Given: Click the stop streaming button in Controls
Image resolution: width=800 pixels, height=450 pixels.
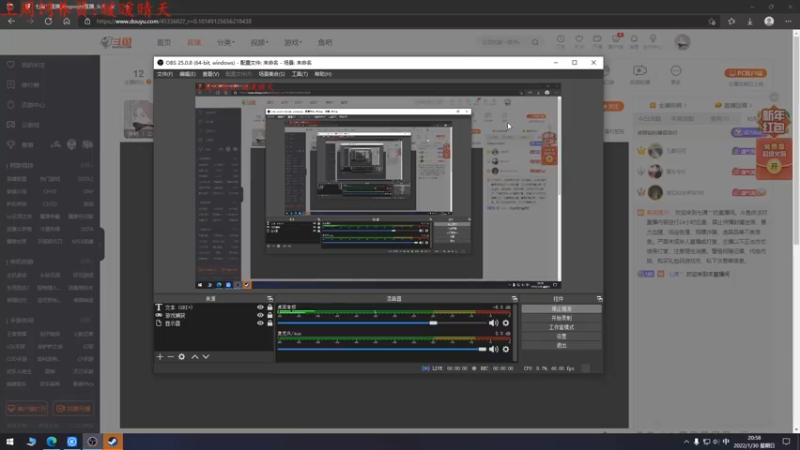Looking at the screenshot, I should tap(561, 309).
